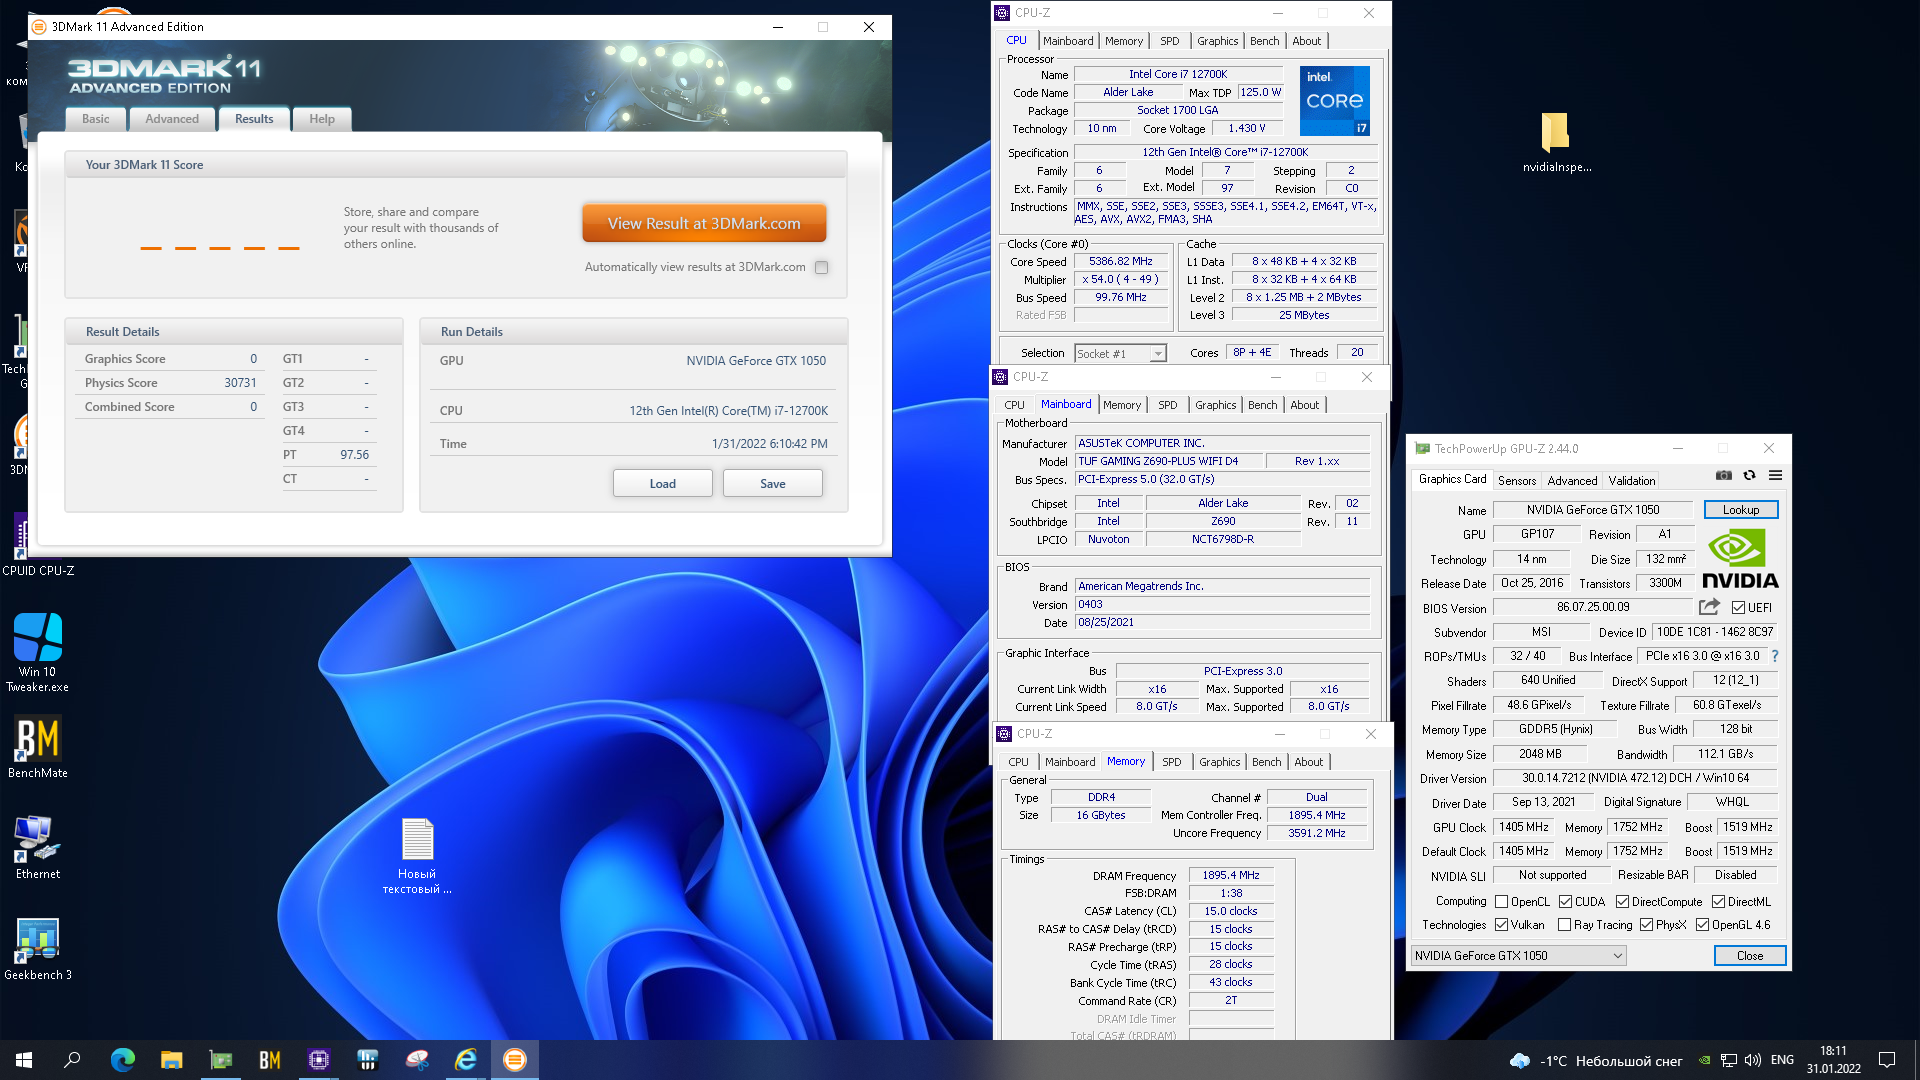The image size is (1920, 1080).
Task: Toggle Automatically view results at 3DMark.com checkbox
Action: coord(821,267)
